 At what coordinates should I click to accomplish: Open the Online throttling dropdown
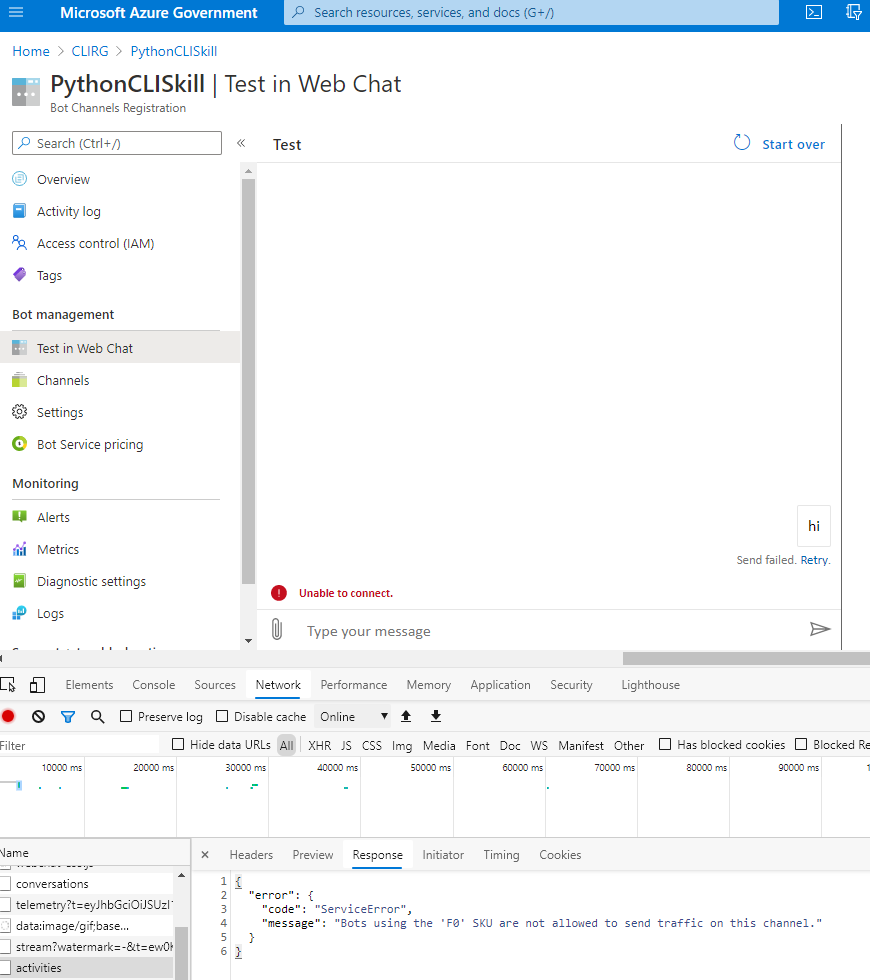click(353, 716)
